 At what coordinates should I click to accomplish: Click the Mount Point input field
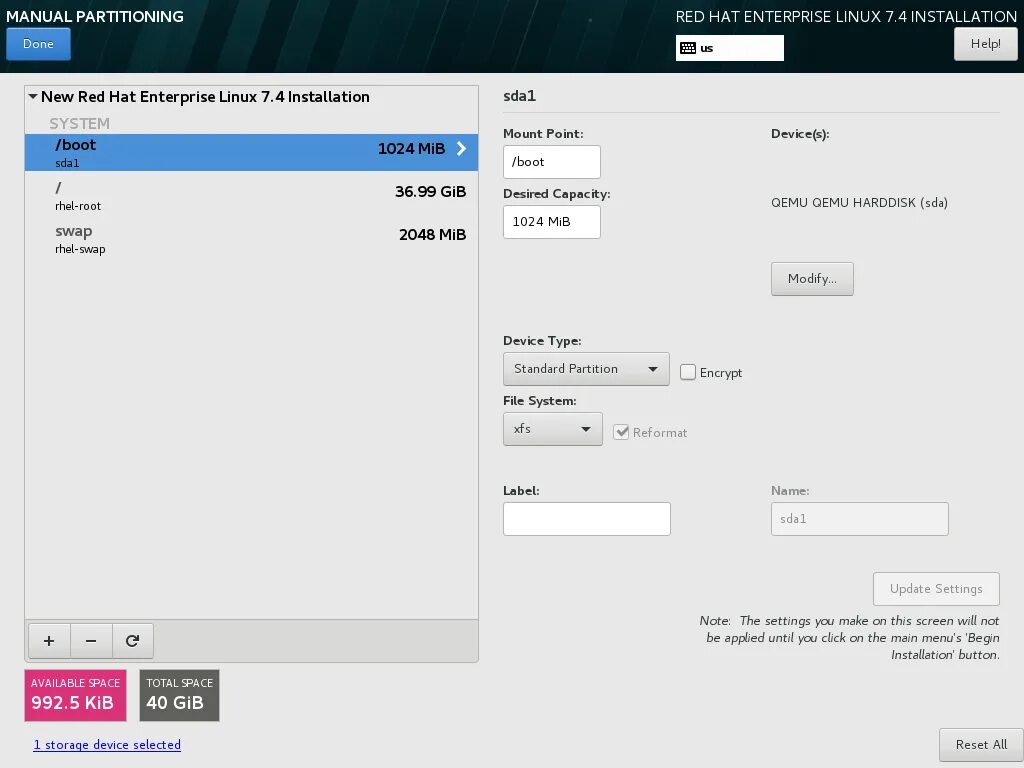pos(552,162)
